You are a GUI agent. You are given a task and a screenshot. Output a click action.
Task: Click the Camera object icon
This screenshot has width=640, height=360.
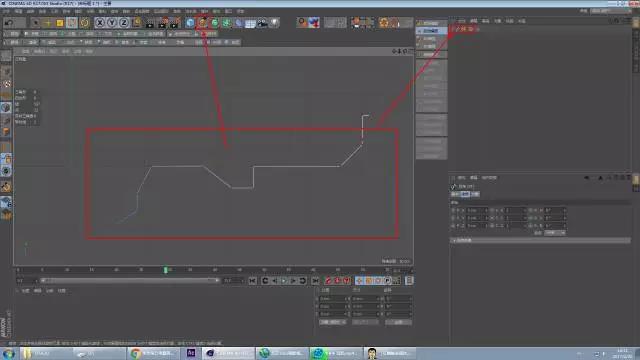[x=262, y=23]
